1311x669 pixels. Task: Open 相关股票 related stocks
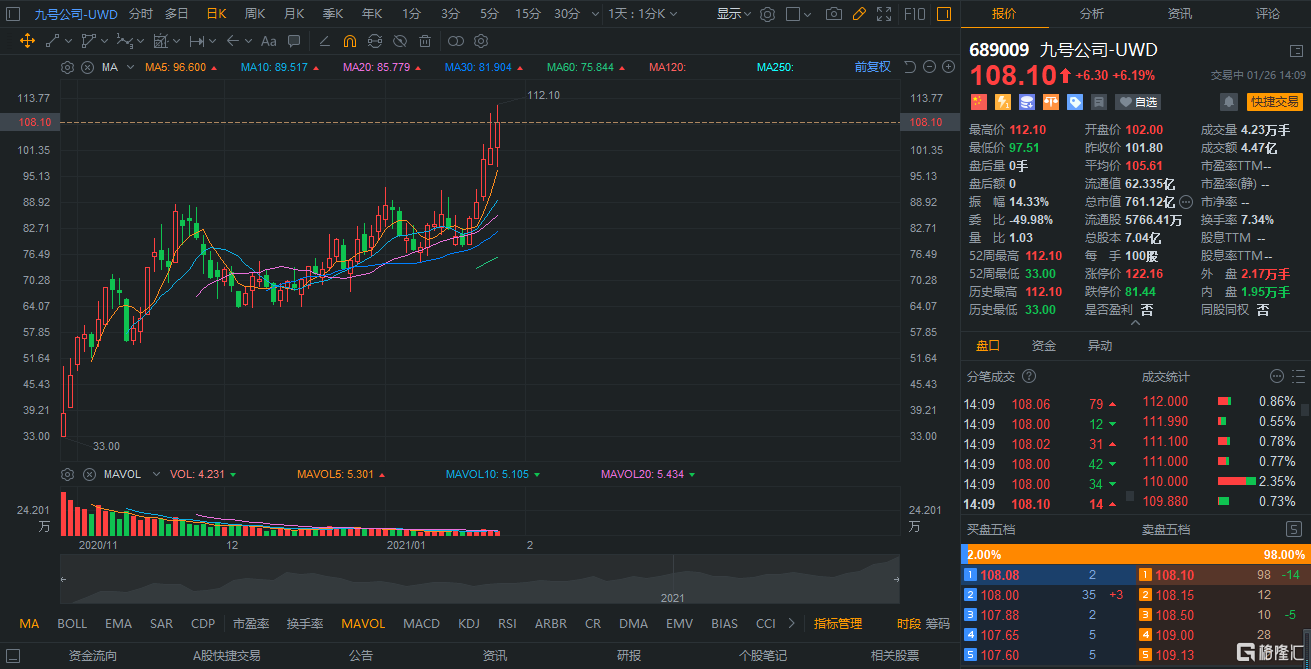click(895, 656)
